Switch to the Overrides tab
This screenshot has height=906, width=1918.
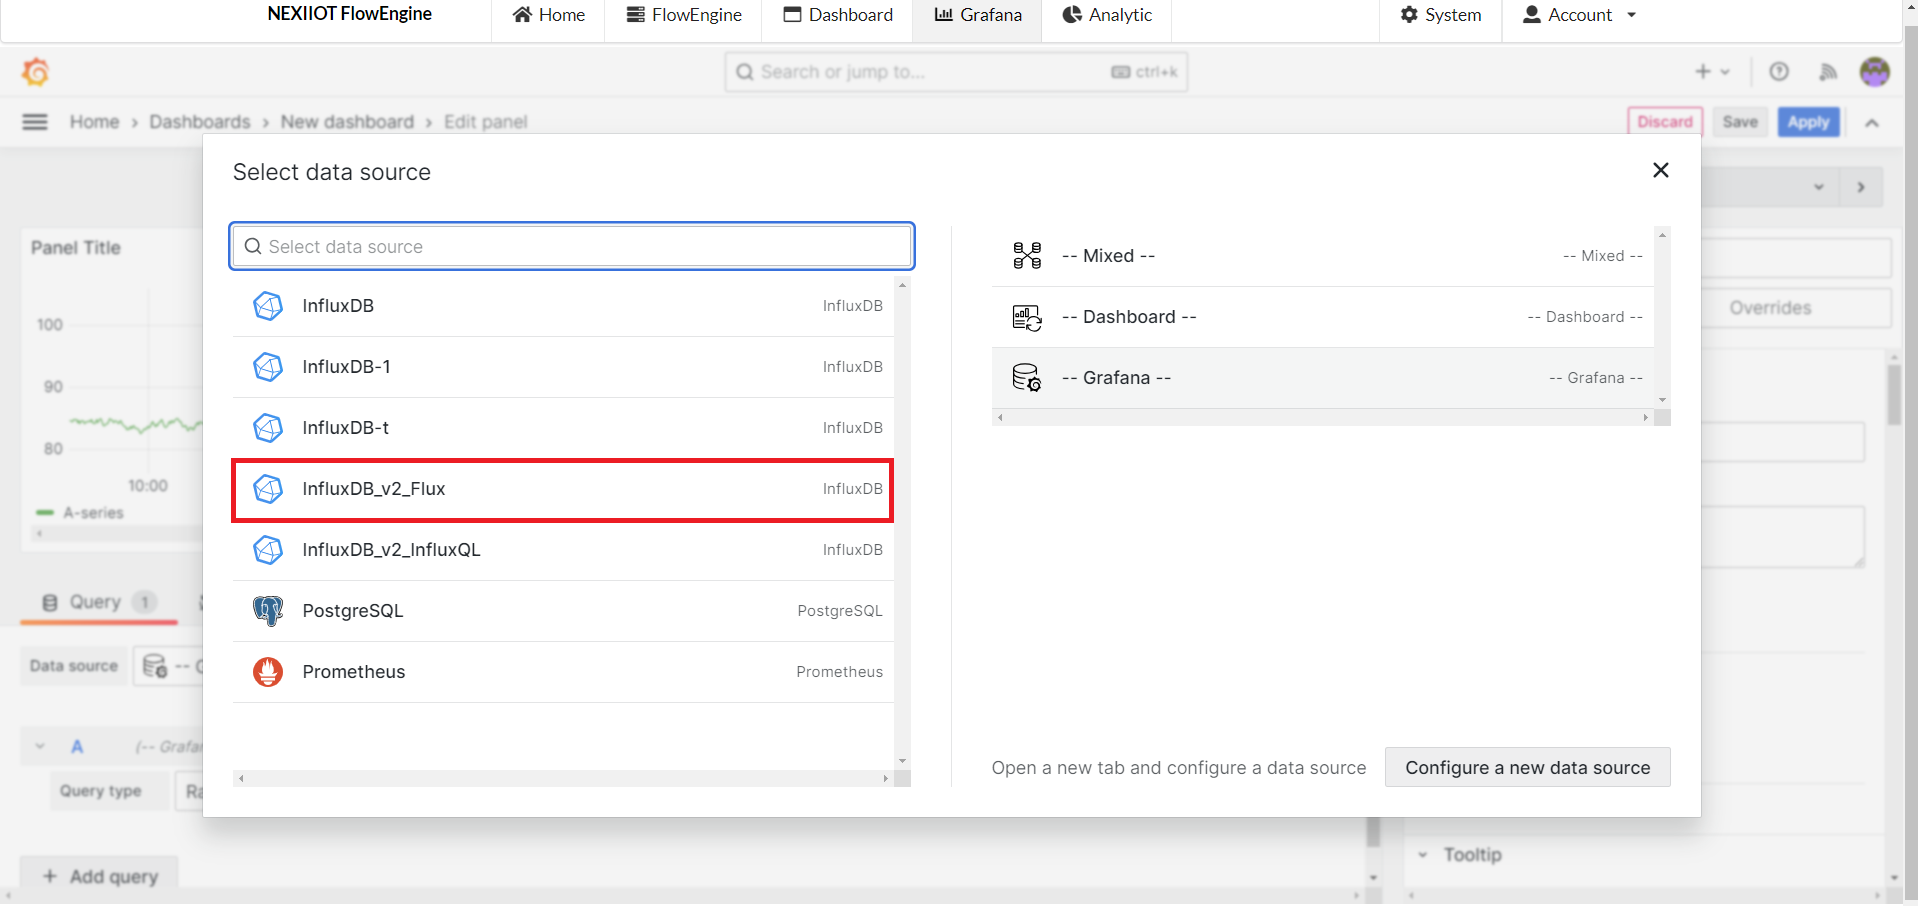coord(1770,308)
